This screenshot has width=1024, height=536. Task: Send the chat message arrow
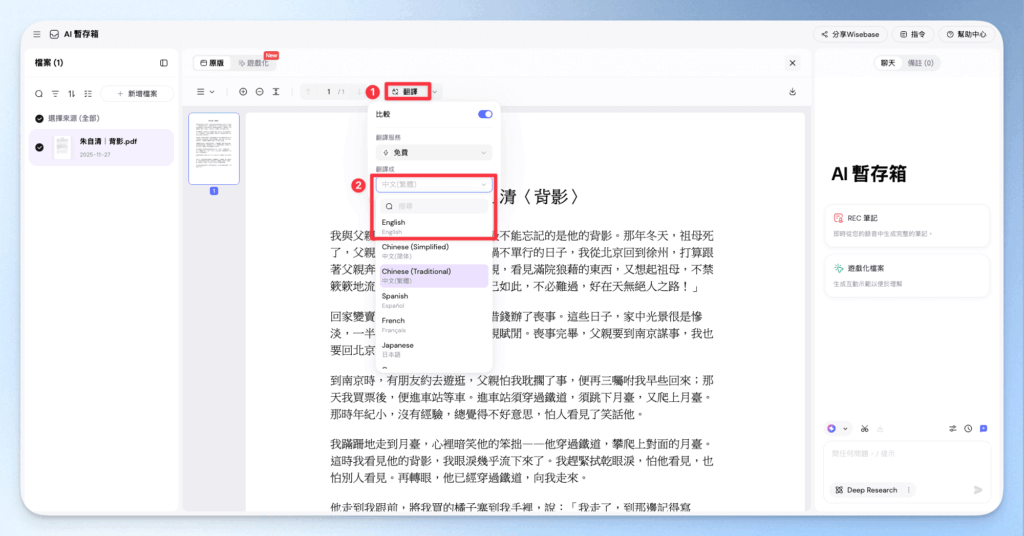click(x=978, y=490)
